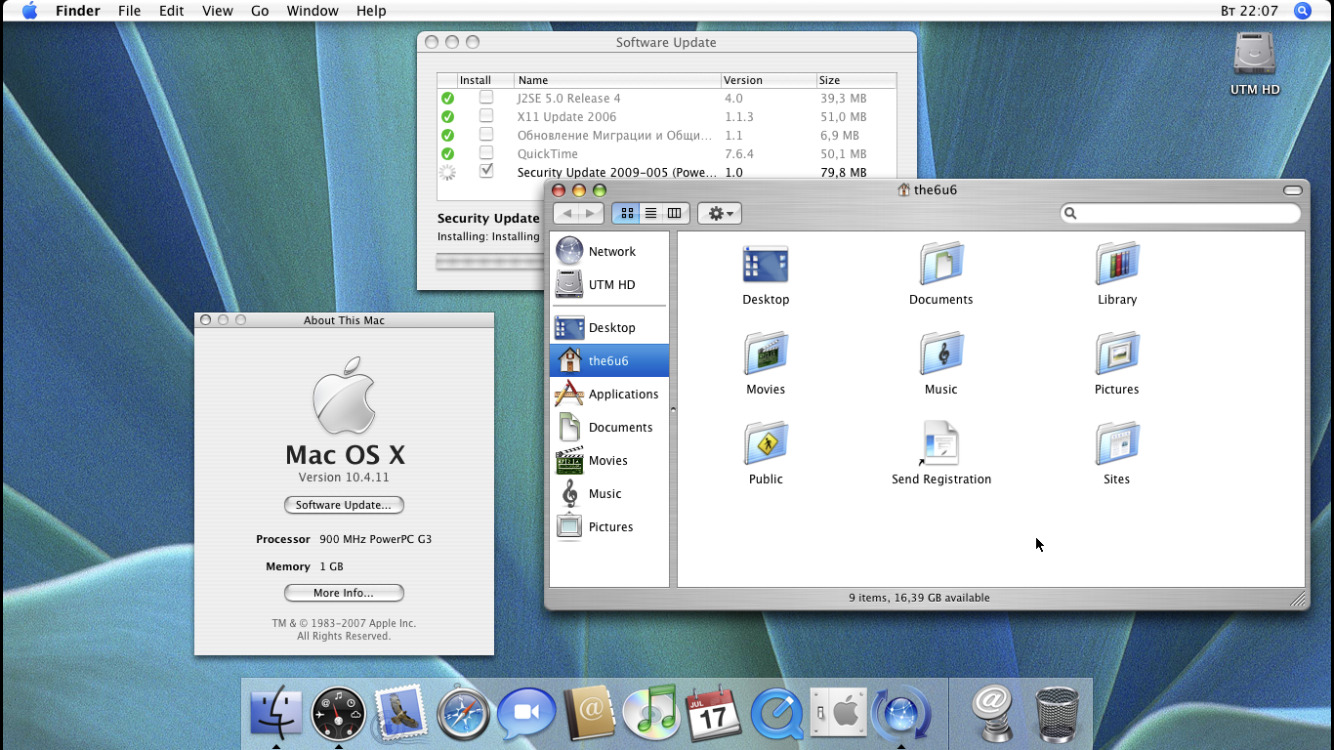This screenshot has width=1334, height=750.
Task: Check the J2SE 5.0 Release 4 checkbox
Action: click(486, 98)
